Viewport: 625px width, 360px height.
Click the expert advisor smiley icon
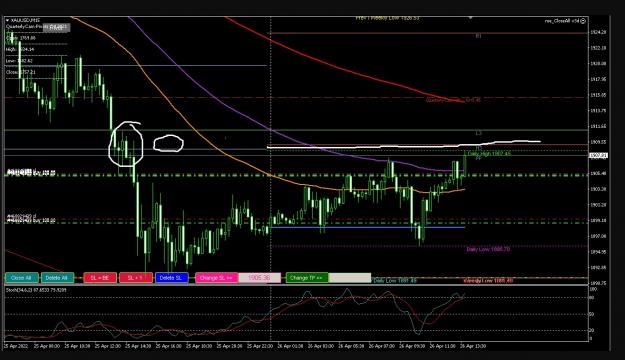click(x=583, y=21)
